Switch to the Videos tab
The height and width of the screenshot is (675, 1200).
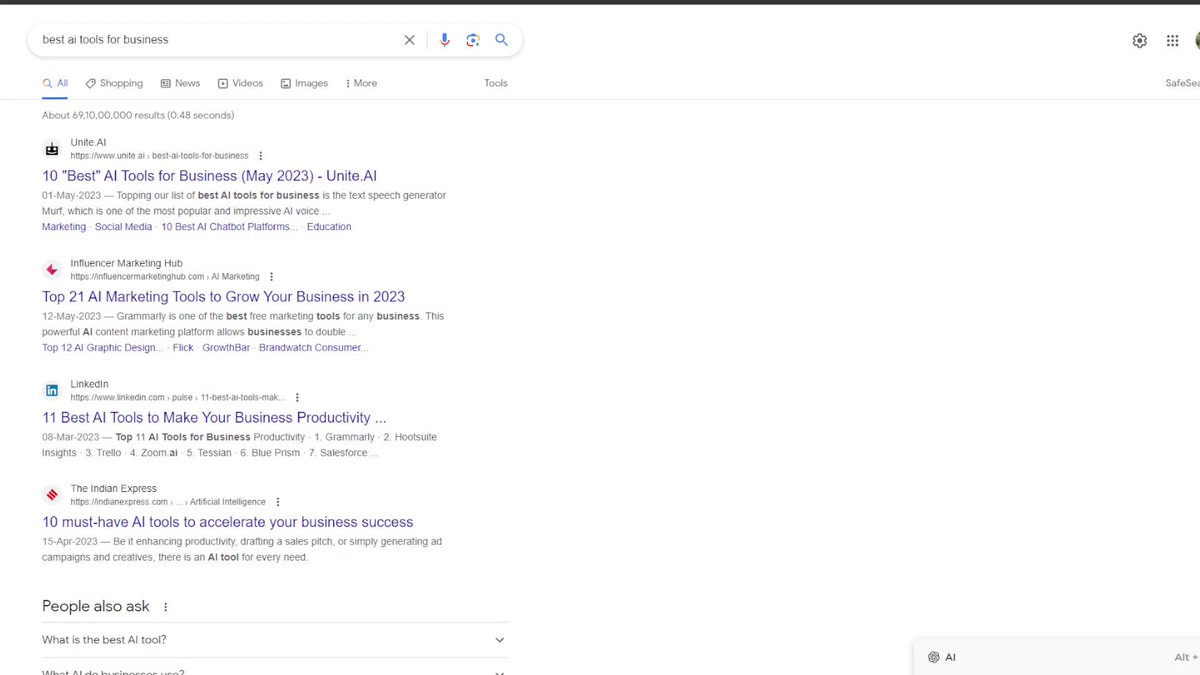[240, 83]
